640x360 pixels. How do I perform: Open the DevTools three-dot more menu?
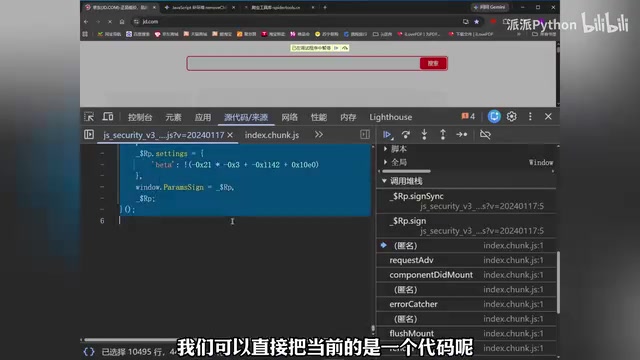pos(530,117)
